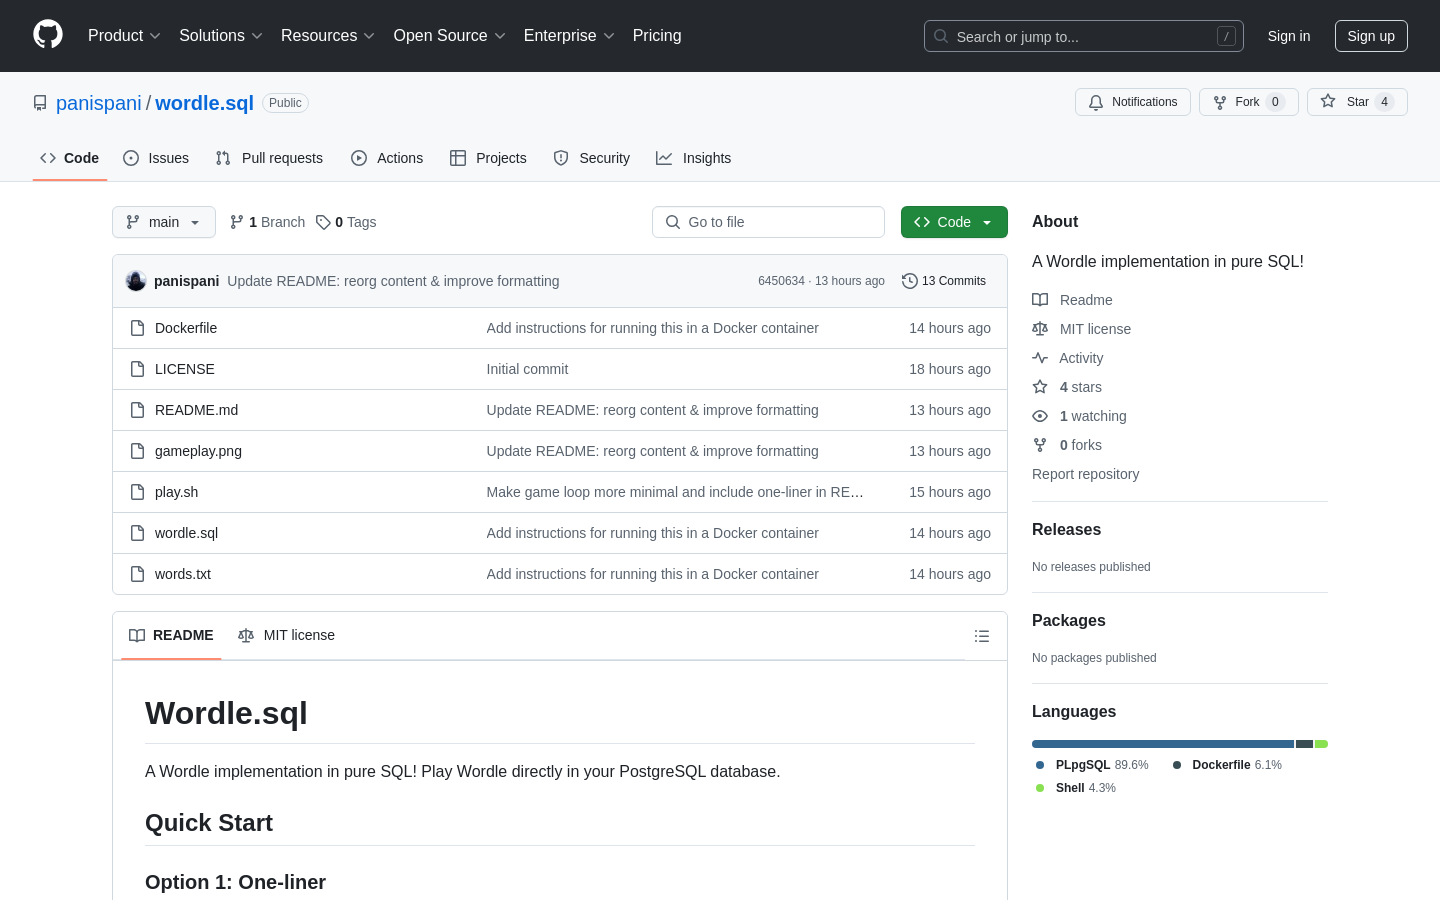The image size is (1440, 900).
Task: Click the tag icon beside 0 Tags
Action: 323,222
